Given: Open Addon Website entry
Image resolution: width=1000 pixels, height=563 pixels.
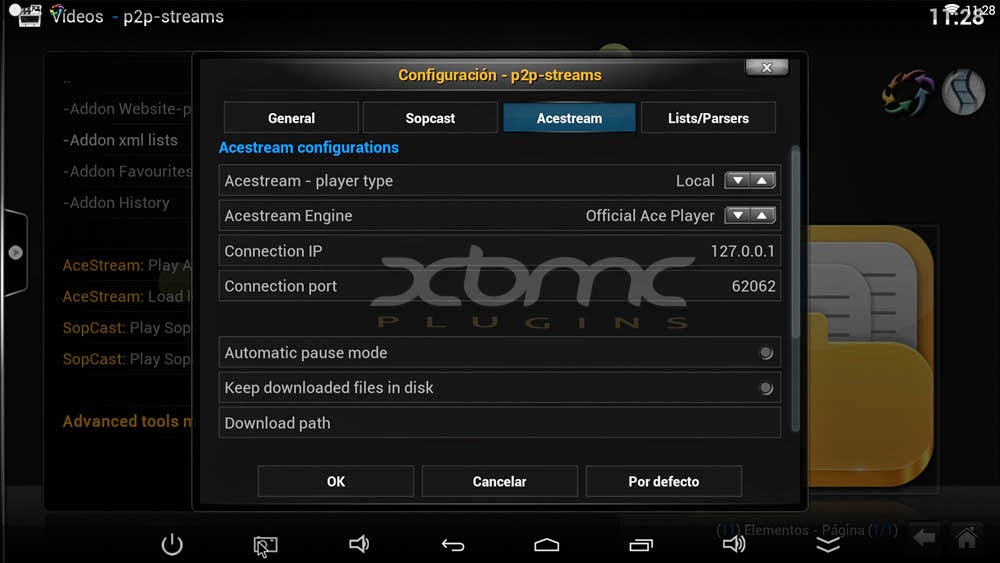Looking at the screenshot, I should click(128, 108).
